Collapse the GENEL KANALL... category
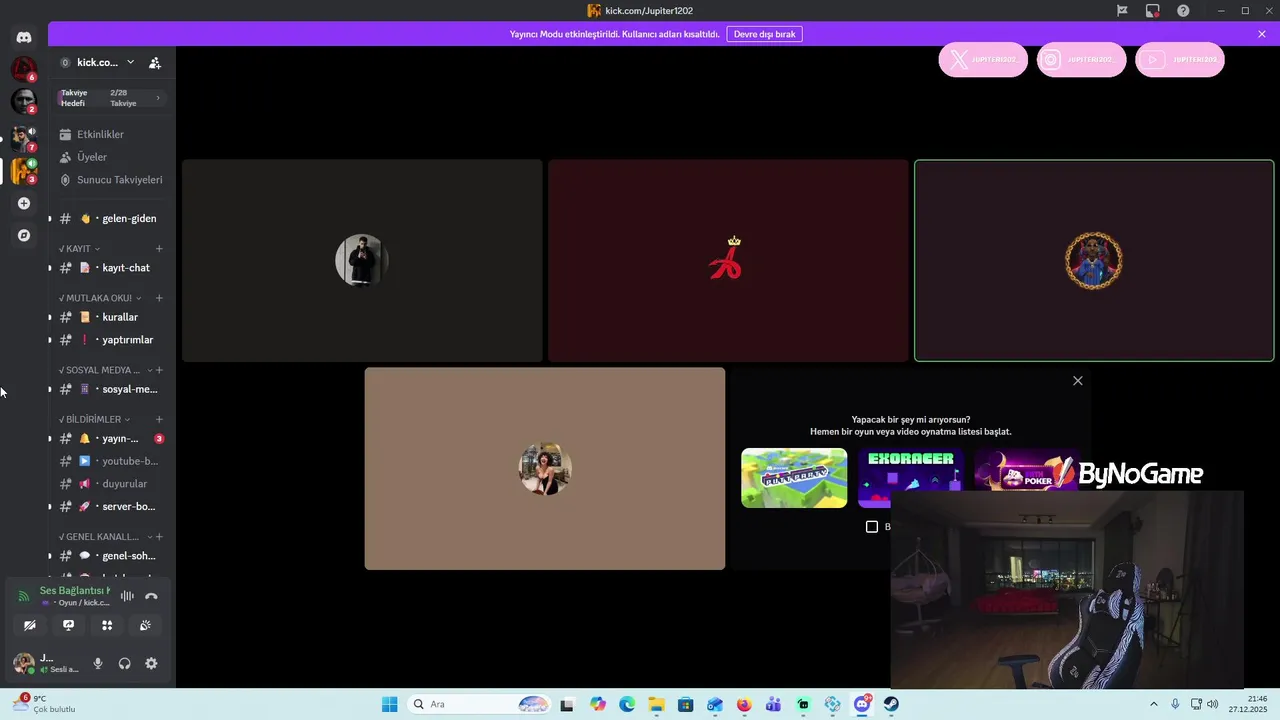This screenshot has width=1280, height=720. click(x=103, y=537)
